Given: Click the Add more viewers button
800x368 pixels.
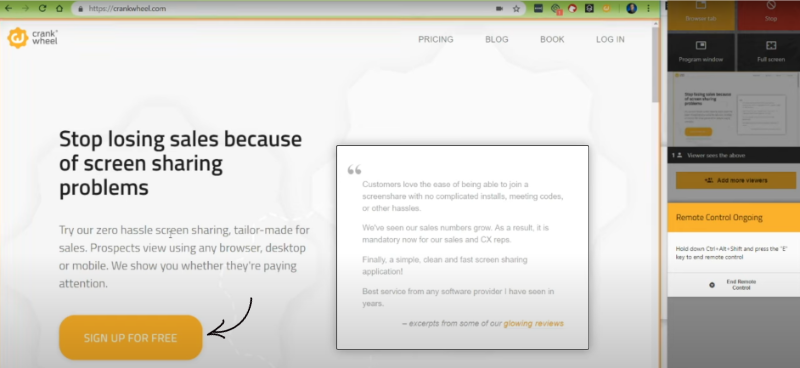Looking at the screenshot, I should pyautogui.click(x=736, y=180).
